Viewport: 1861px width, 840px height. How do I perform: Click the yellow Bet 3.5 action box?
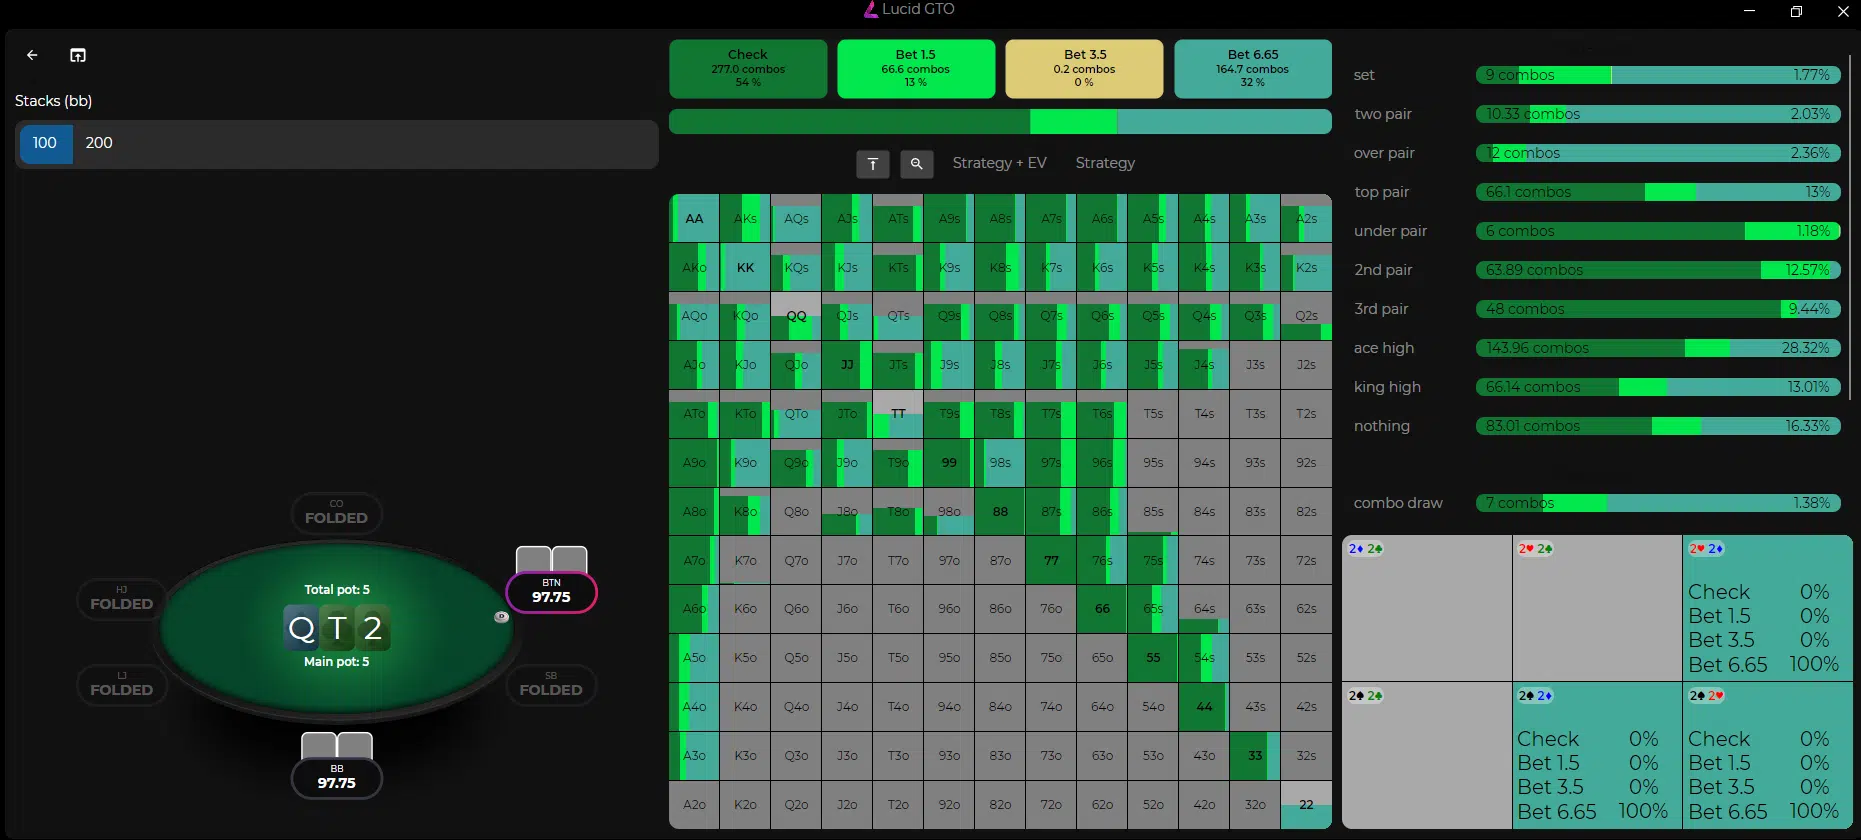click(x=1084, y=69)
